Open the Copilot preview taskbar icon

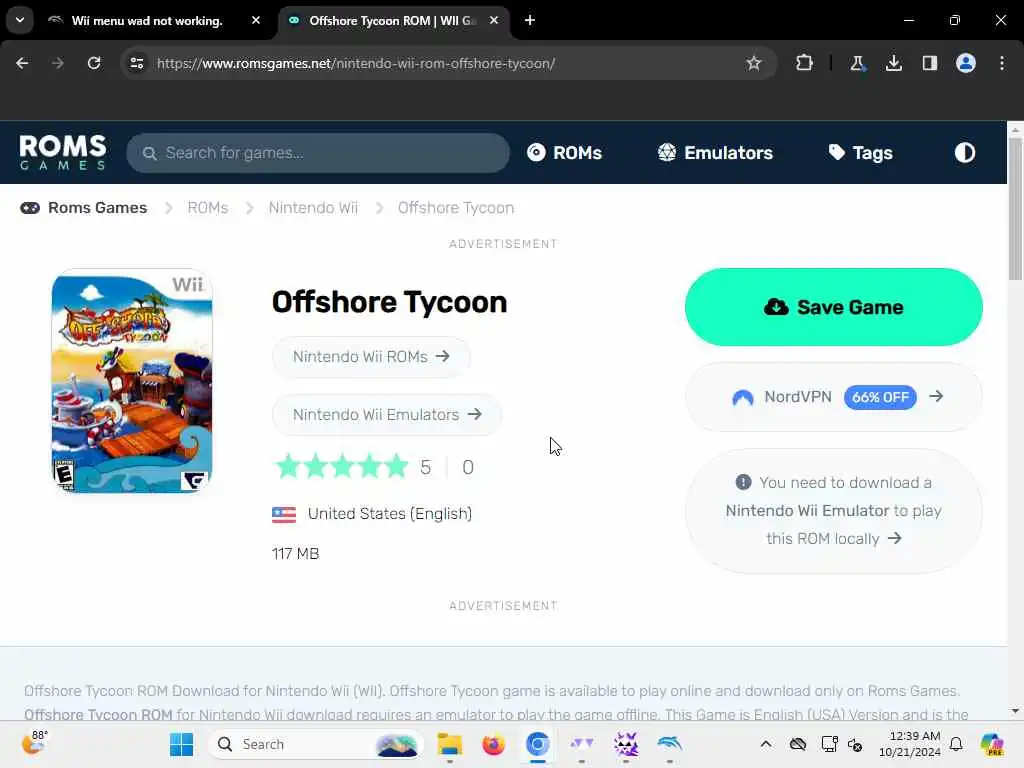pyautogui.click(x=992, y=744)
